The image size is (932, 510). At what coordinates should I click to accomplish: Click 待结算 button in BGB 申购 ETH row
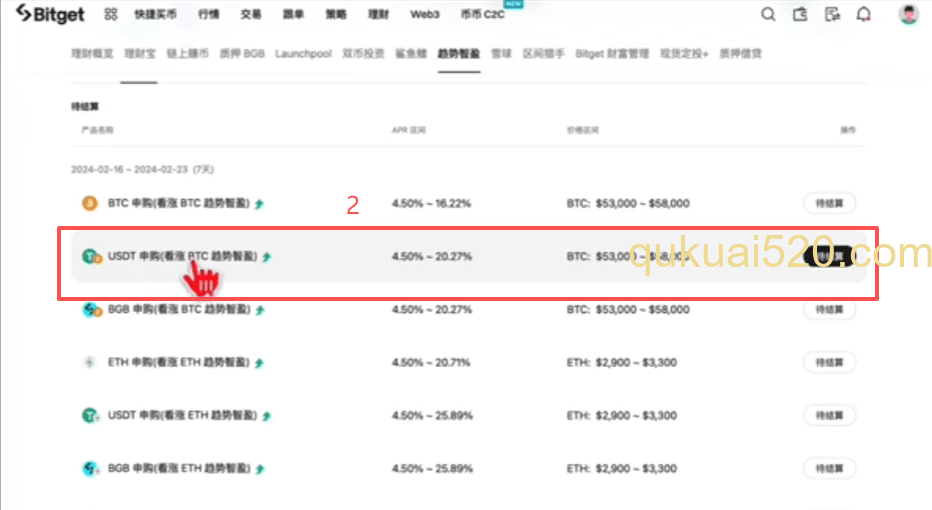click(x=829, y=468)
